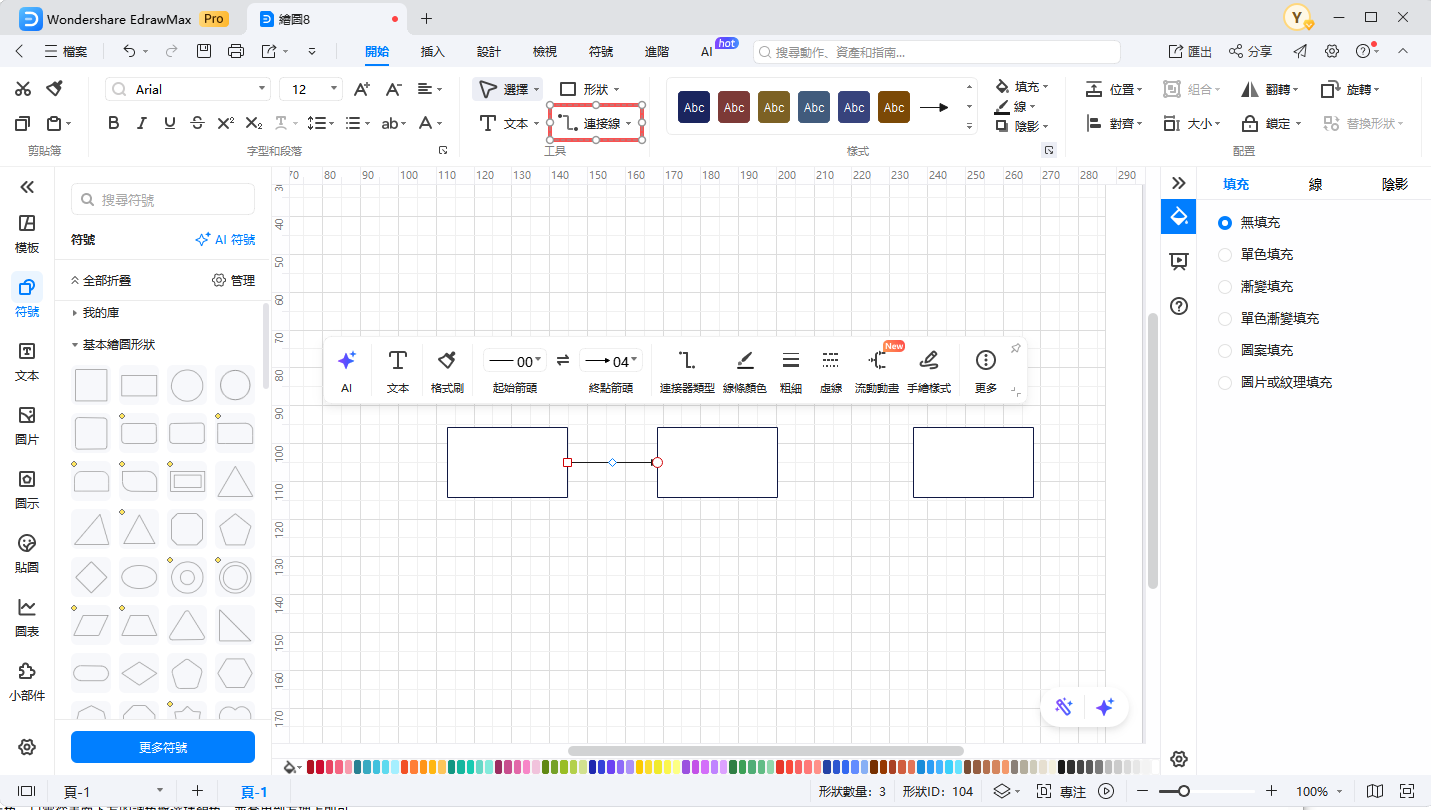Image resolution: width=1431 pixels, height=810 pixels.
Task: Switch to the 陰影 tab in right panel
Action: pos(1394,184)
